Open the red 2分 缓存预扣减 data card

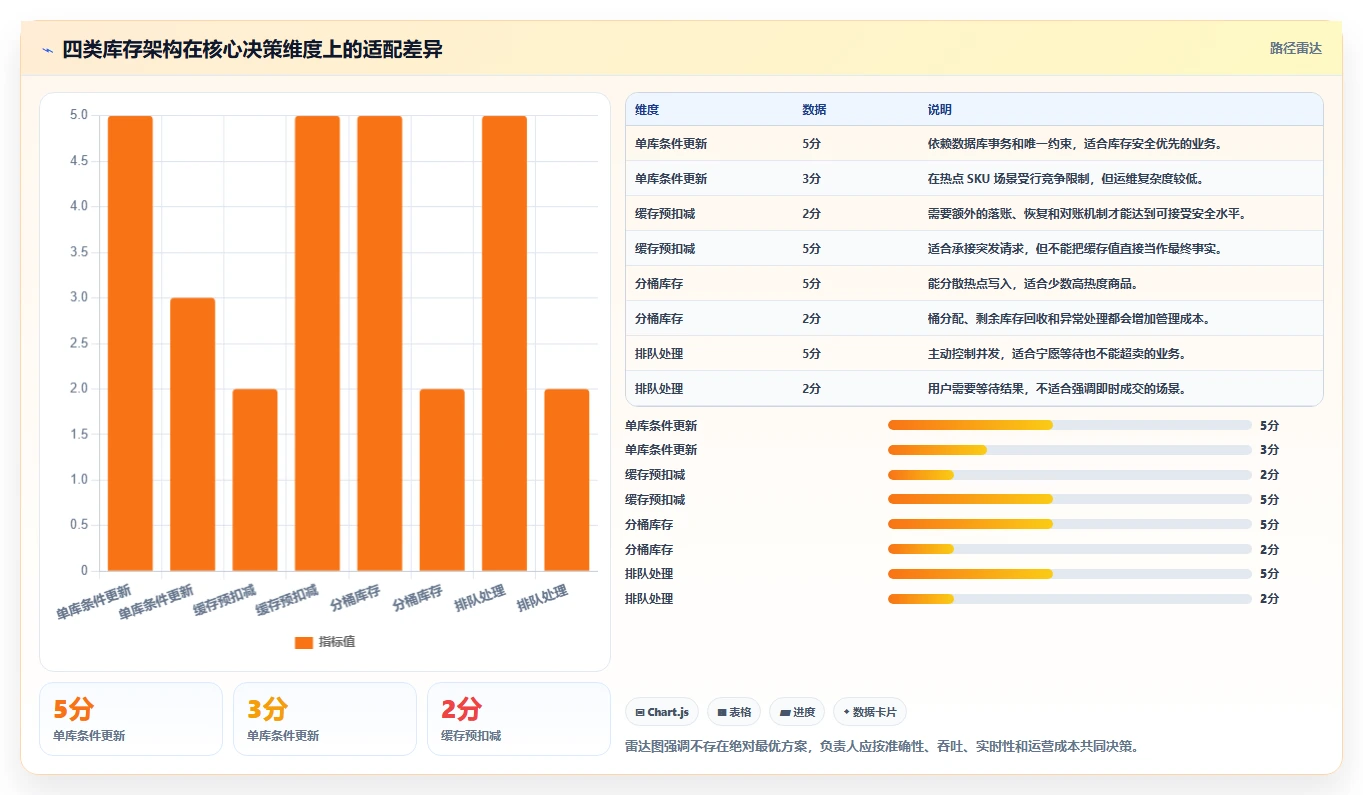519,719
